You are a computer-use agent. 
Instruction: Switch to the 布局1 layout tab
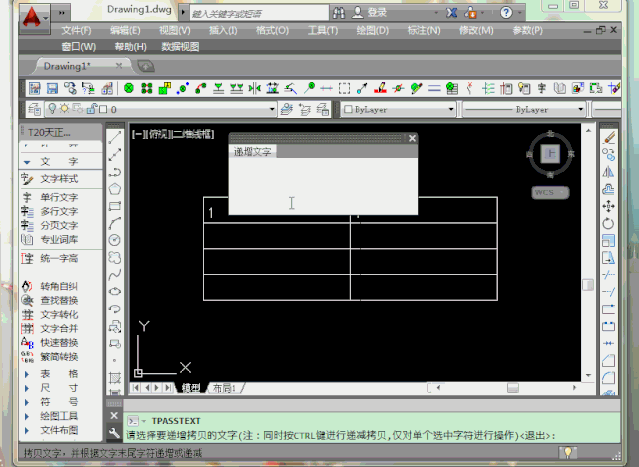click(x=225, y=388)
